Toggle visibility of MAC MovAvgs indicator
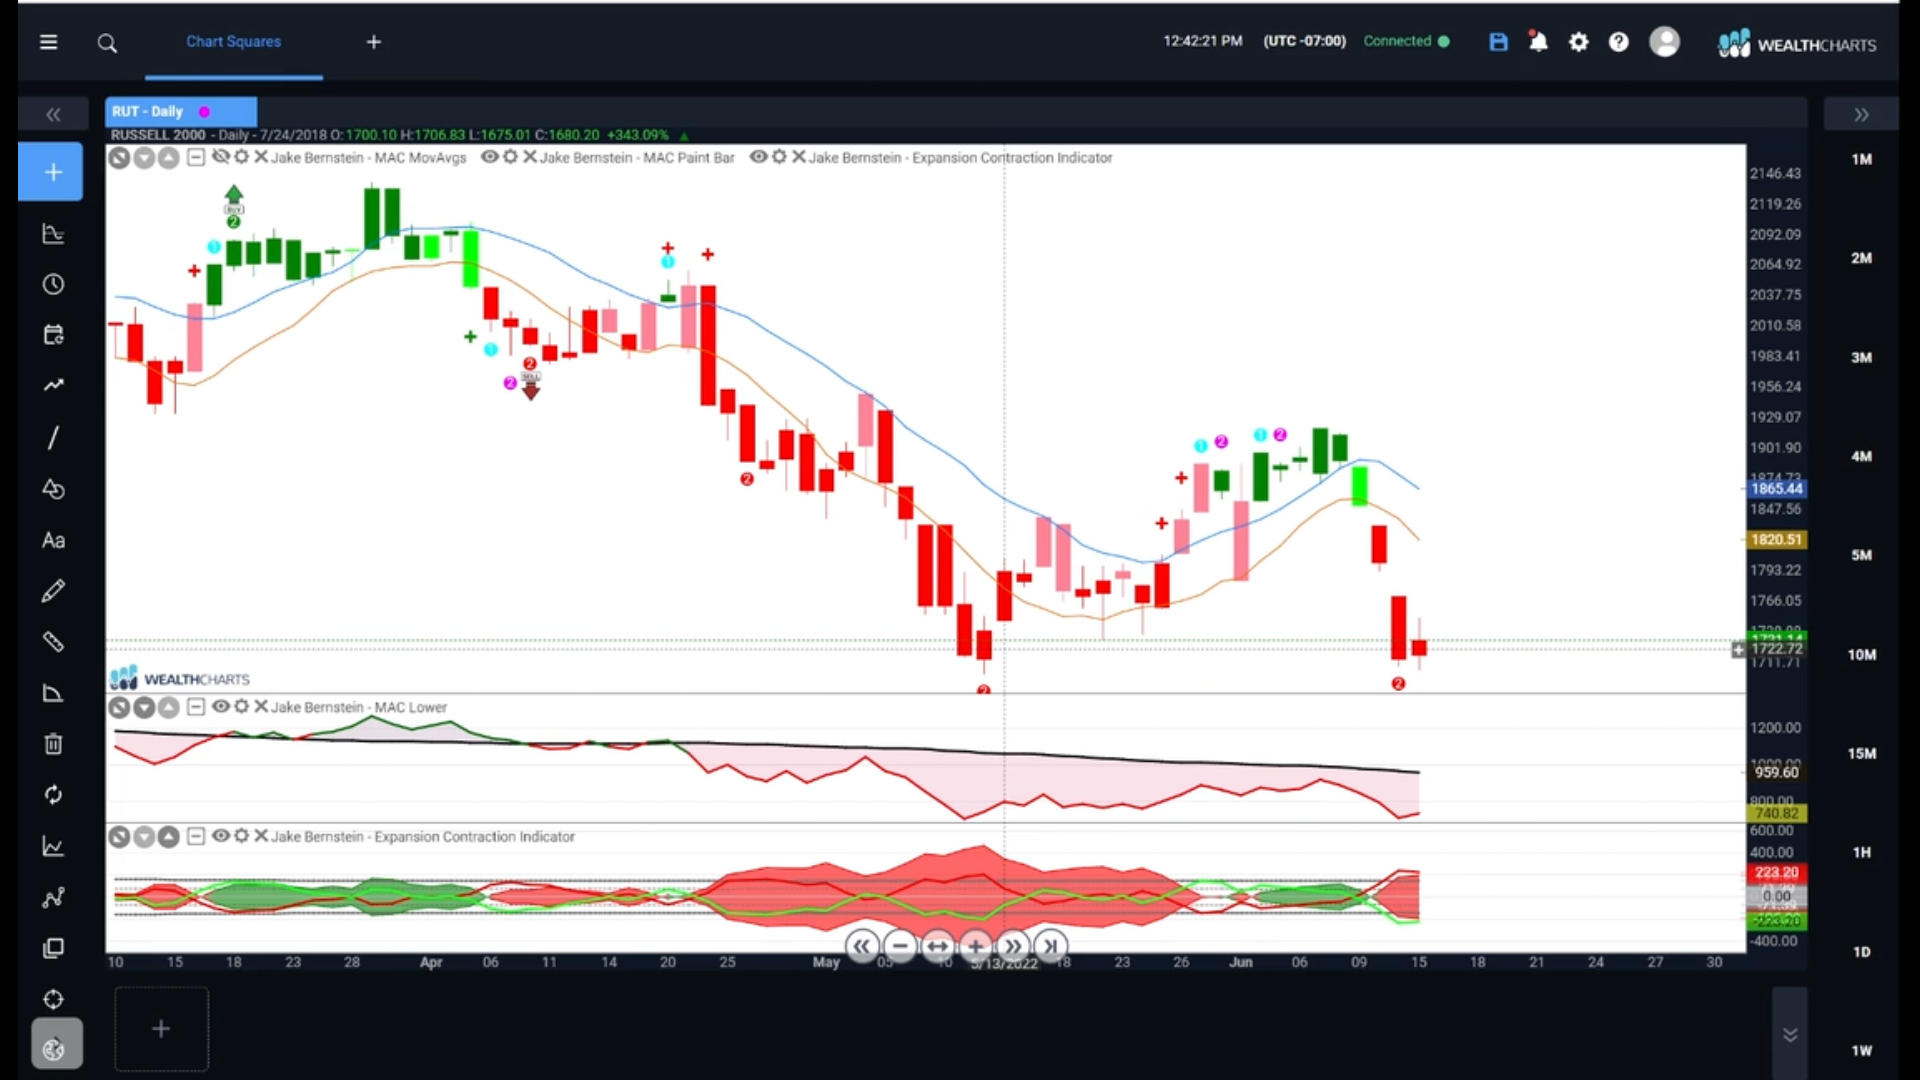 click(220, 157)
